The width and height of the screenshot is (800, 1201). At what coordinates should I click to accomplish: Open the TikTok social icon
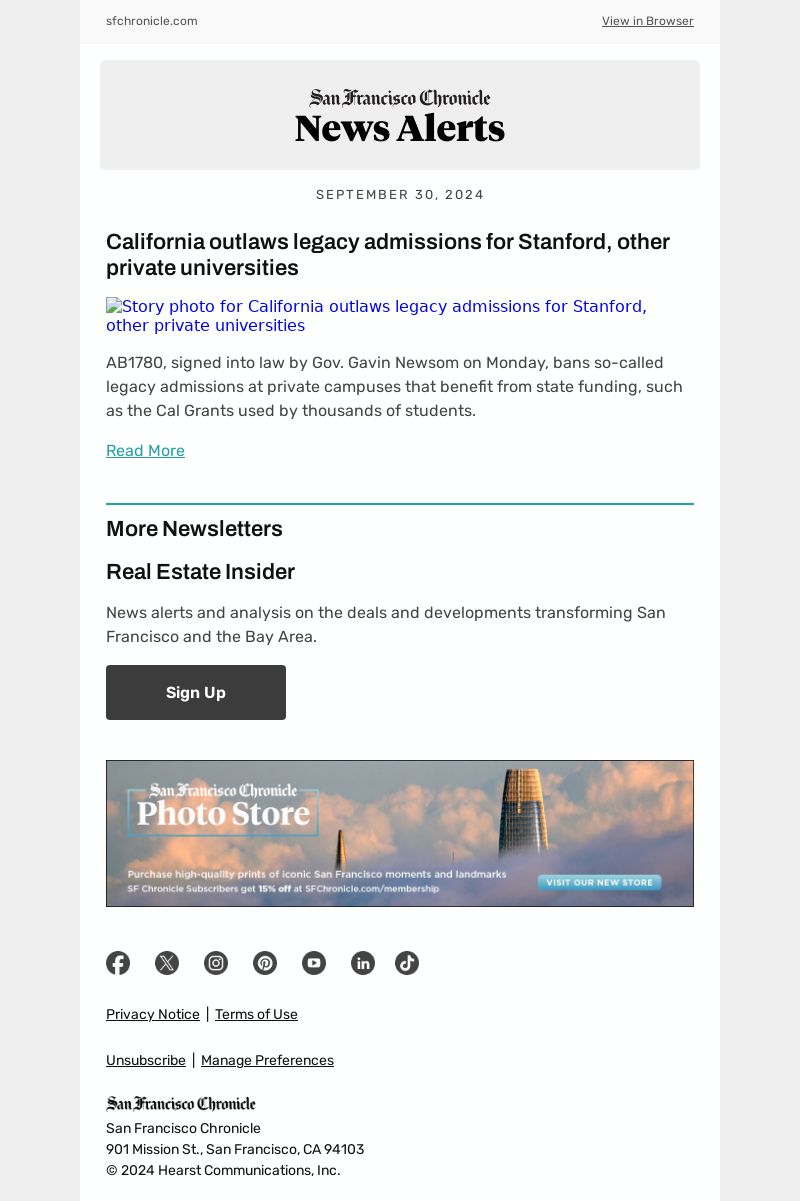click(x=407, y=963)
